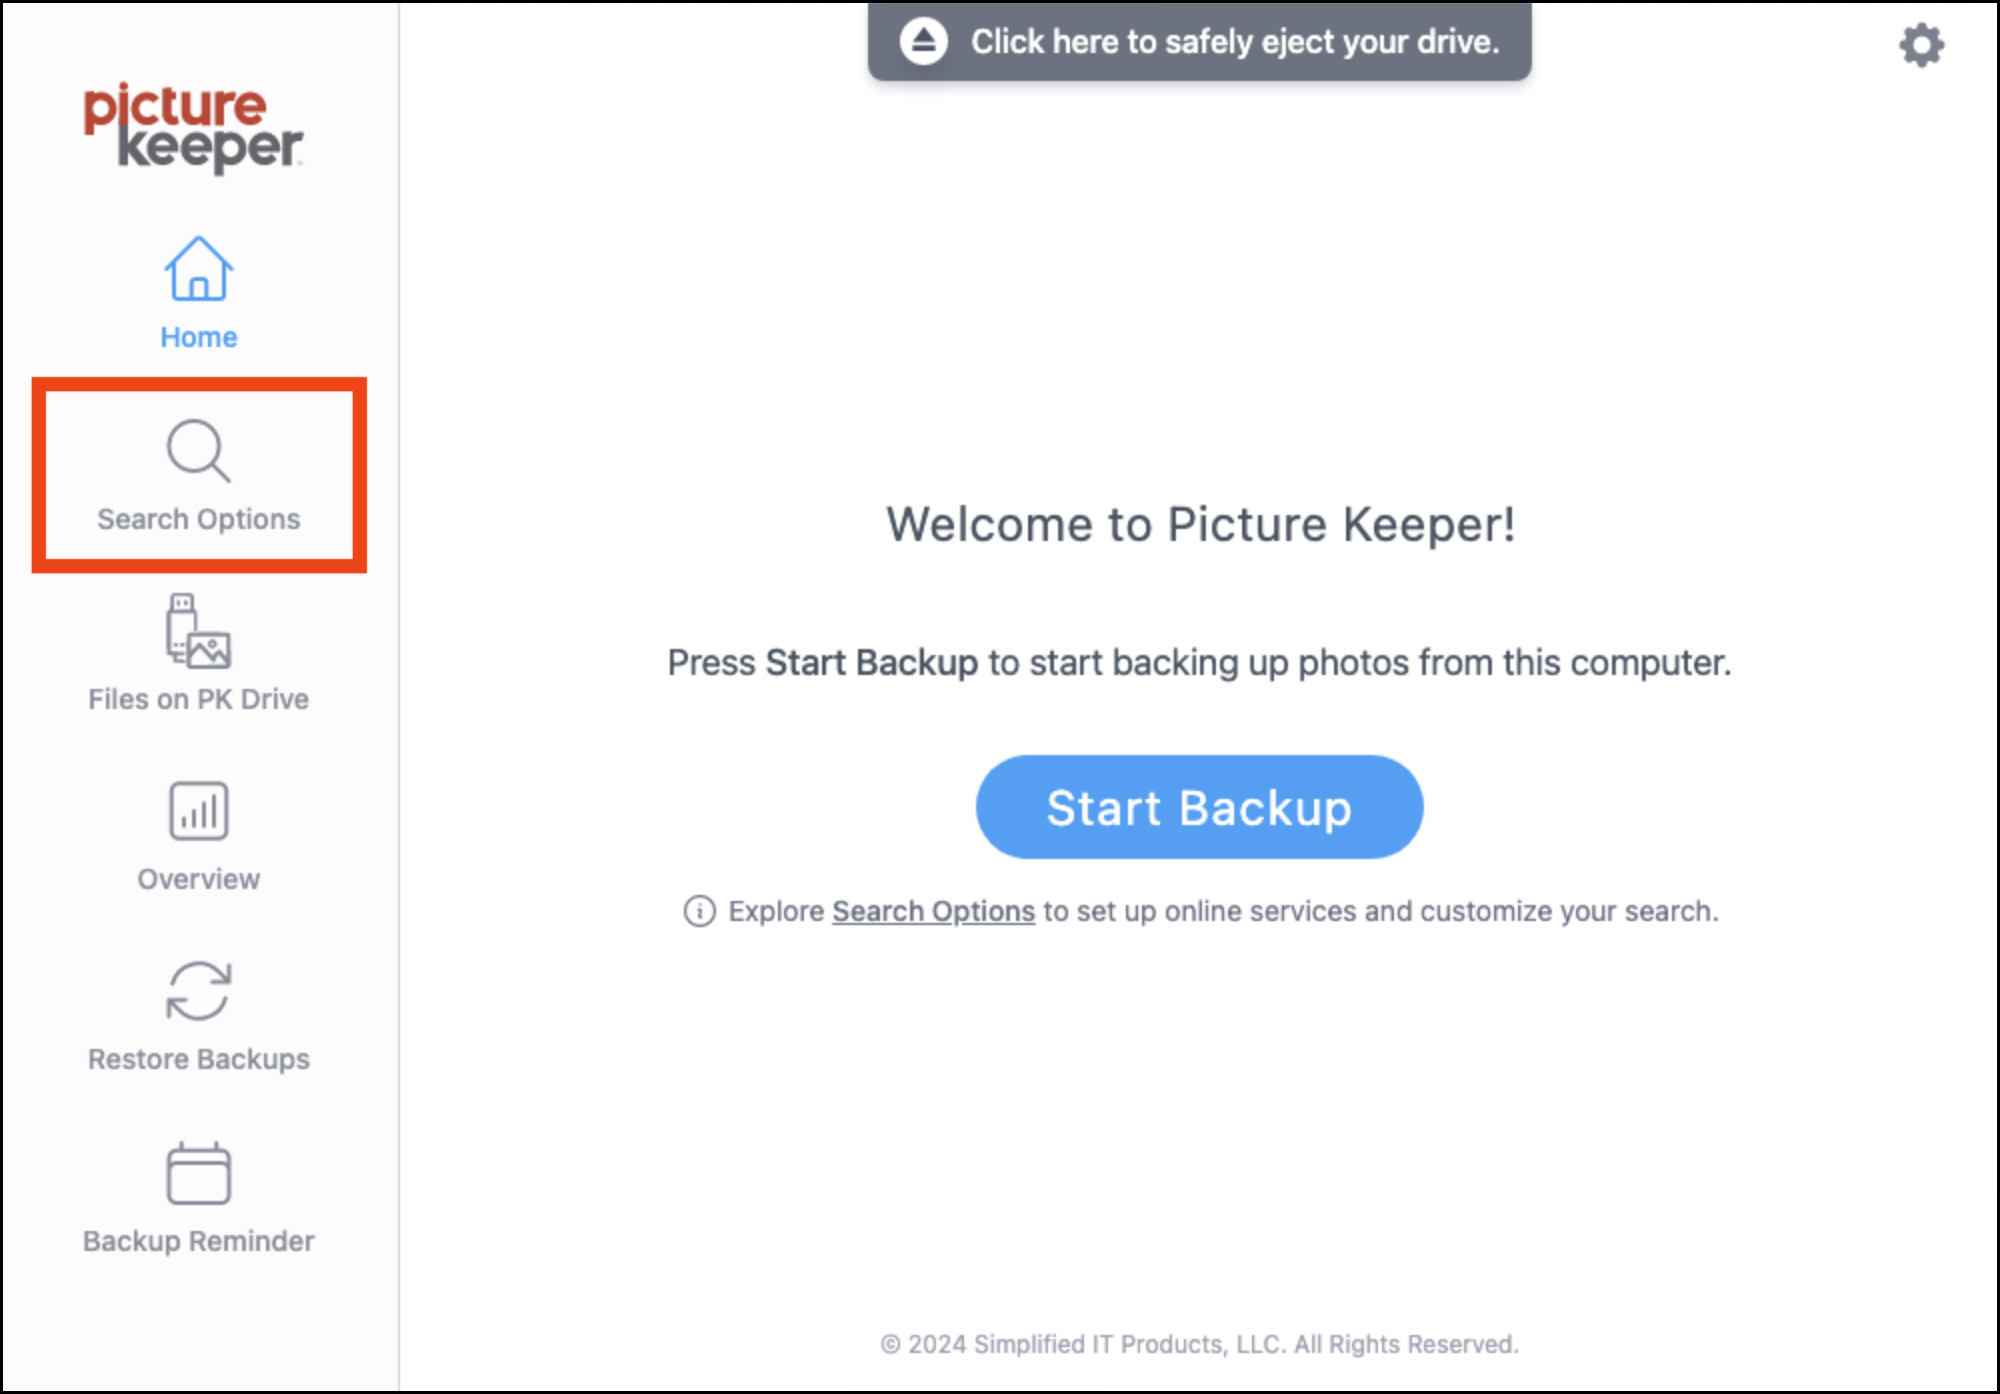
Task: Open the Backup Reminder calendar icon
Action: click(x=198, y=1173)
